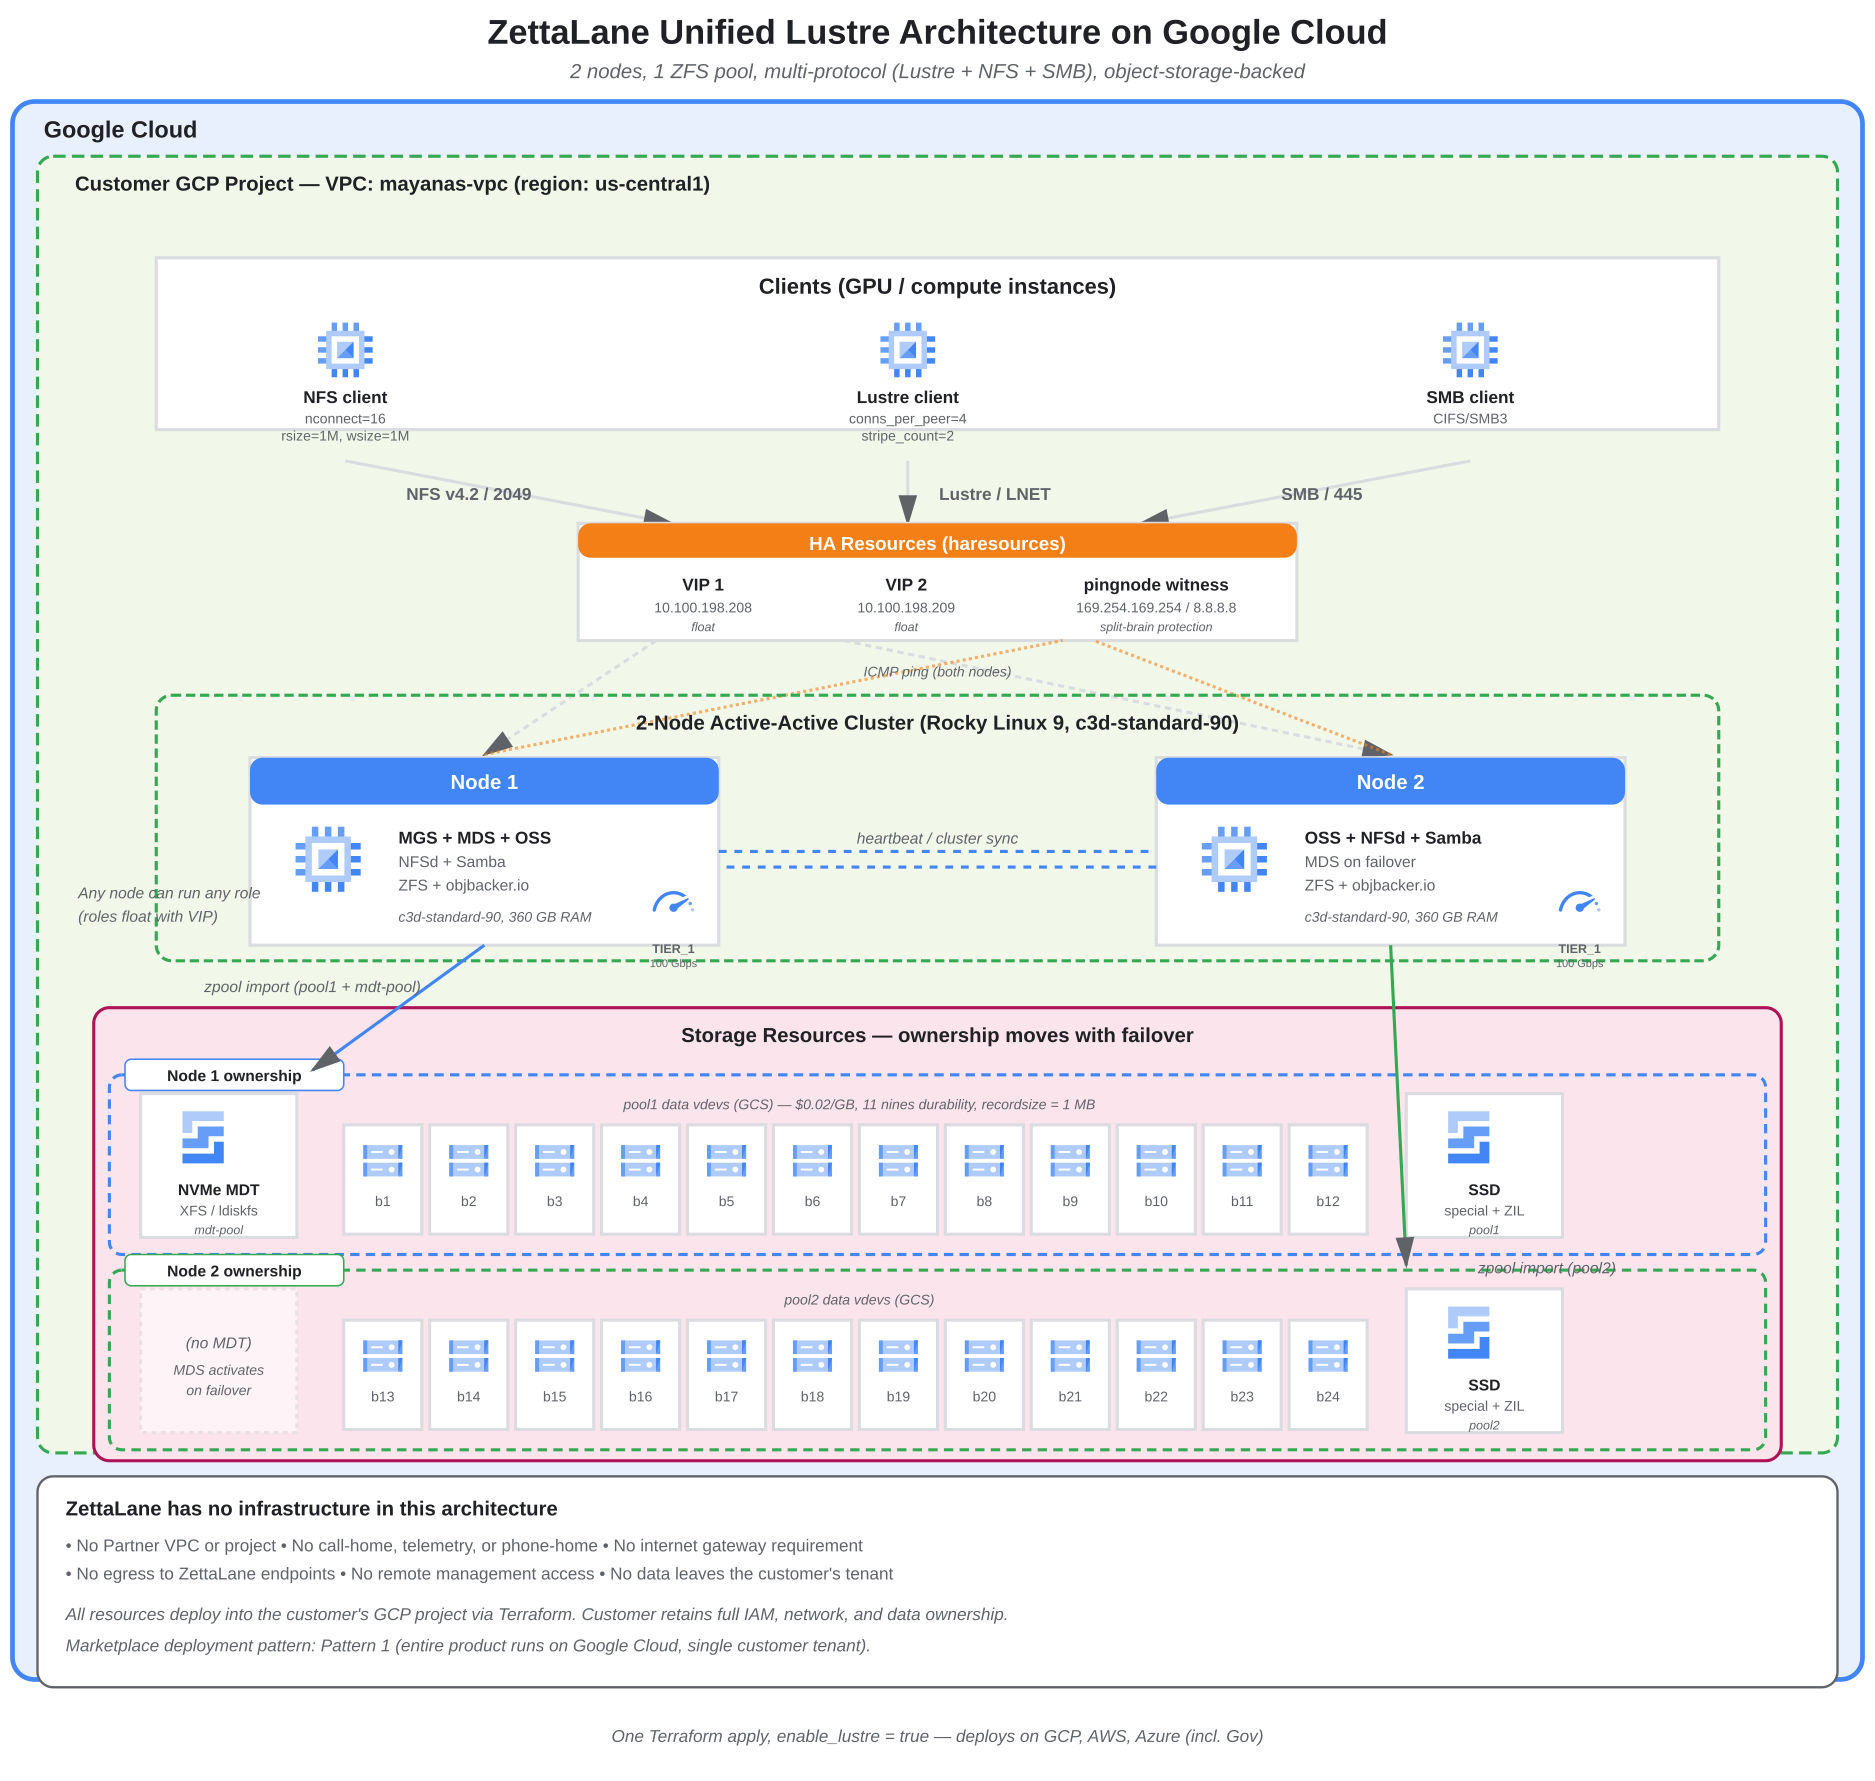Click the b17 storage bucket icon
The height and width of the screenshot is (1781, 1875).
point(726,1355)
